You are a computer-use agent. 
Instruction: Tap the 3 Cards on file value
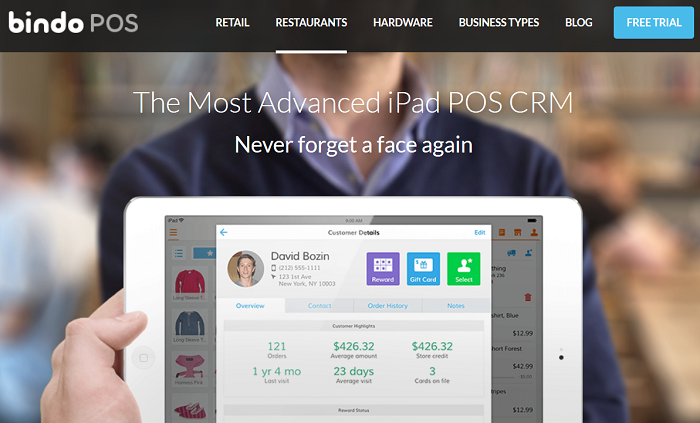point(432,371)
